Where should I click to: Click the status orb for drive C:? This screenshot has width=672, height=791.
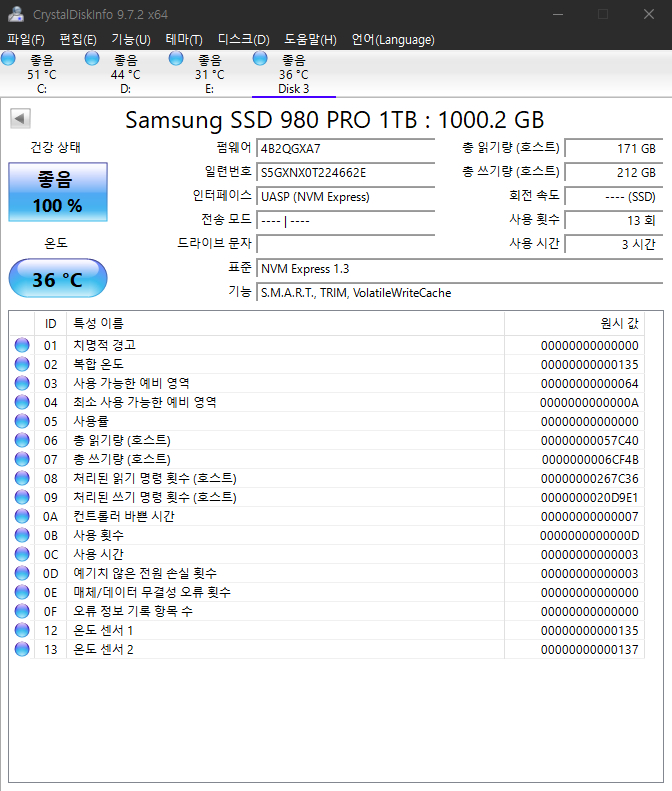tap(8, 59)
